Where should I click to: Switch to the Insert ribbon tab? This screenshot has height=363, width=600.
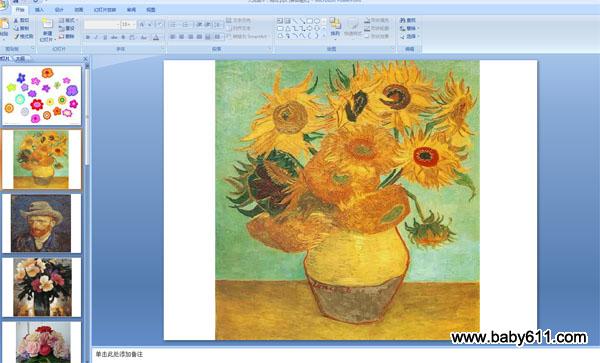tap(39, 10)
